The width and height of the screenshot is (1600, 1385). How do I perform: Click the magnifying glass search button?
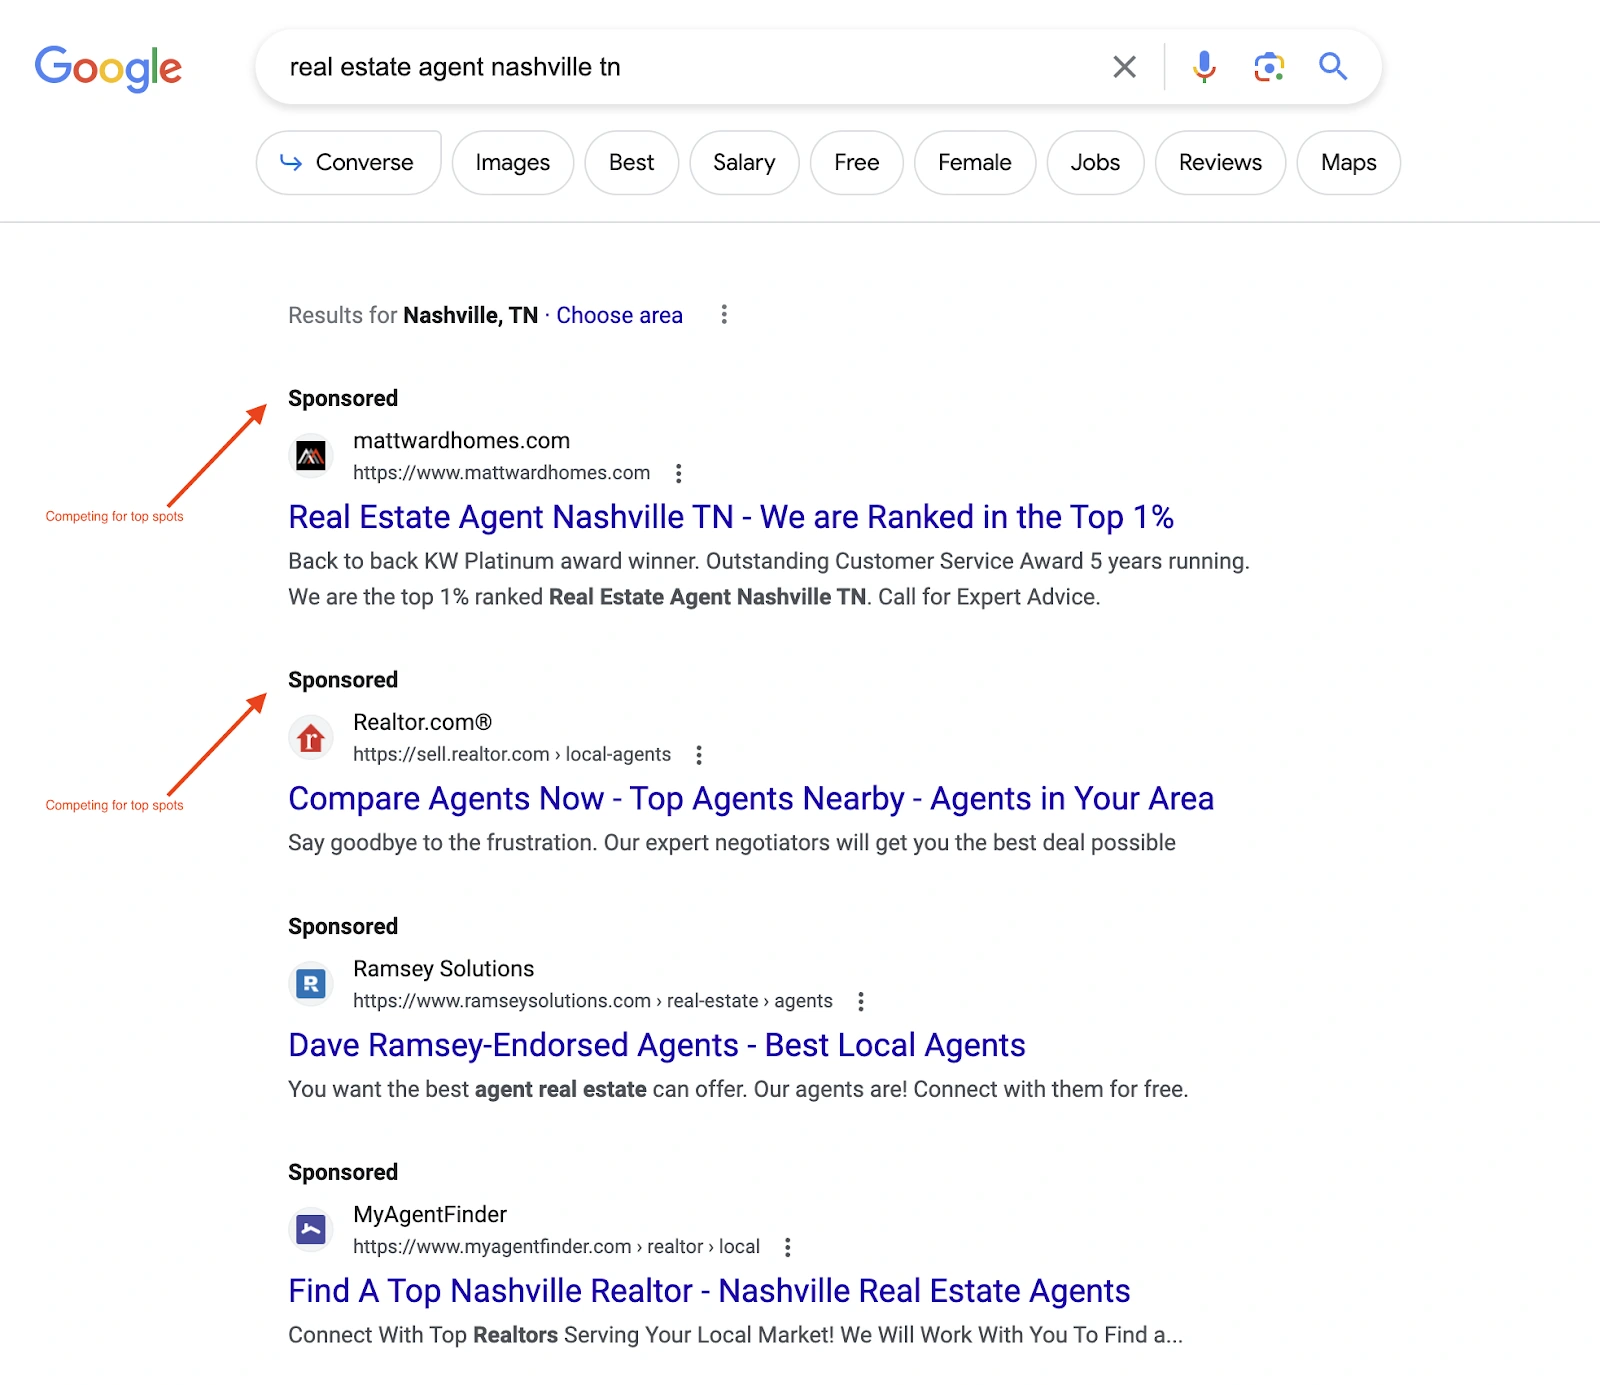(x=1333, y=67)
